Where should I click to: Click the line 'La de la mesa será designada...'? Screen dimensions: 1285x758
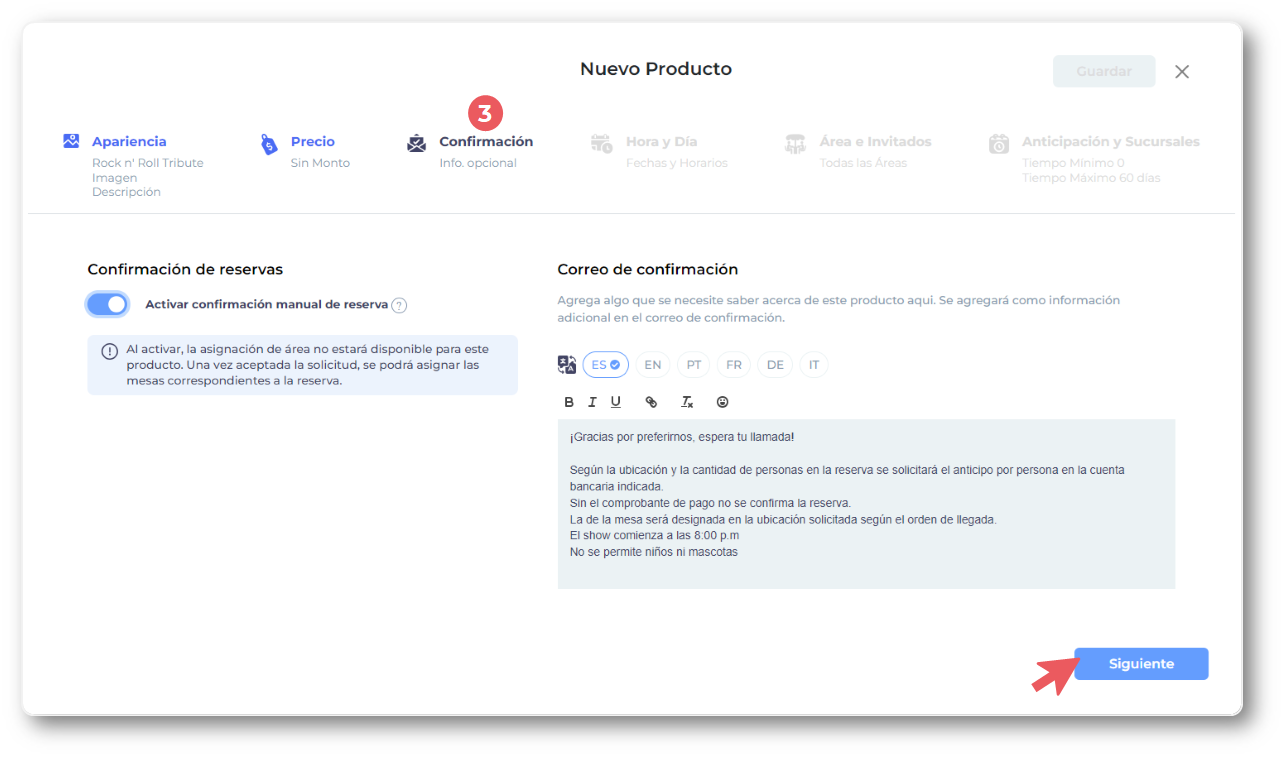(783, 519)
